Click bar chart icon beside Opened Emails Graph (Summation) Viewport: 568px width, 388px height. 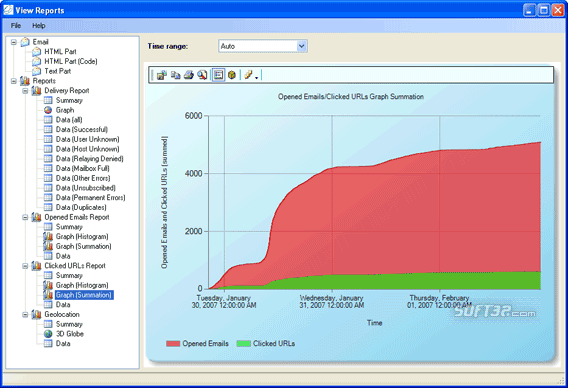(48, 246)
